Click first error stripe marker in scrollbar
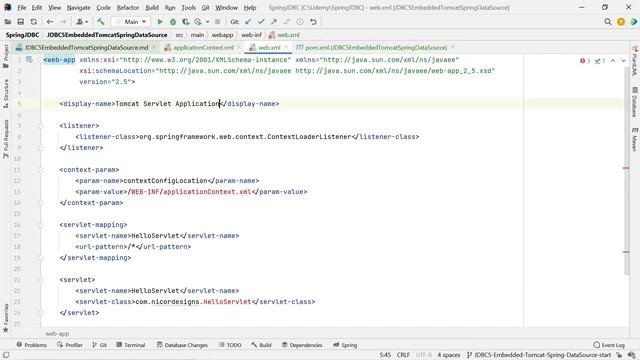This screenshot has height=360, width=640. click(x=626, y=168)
